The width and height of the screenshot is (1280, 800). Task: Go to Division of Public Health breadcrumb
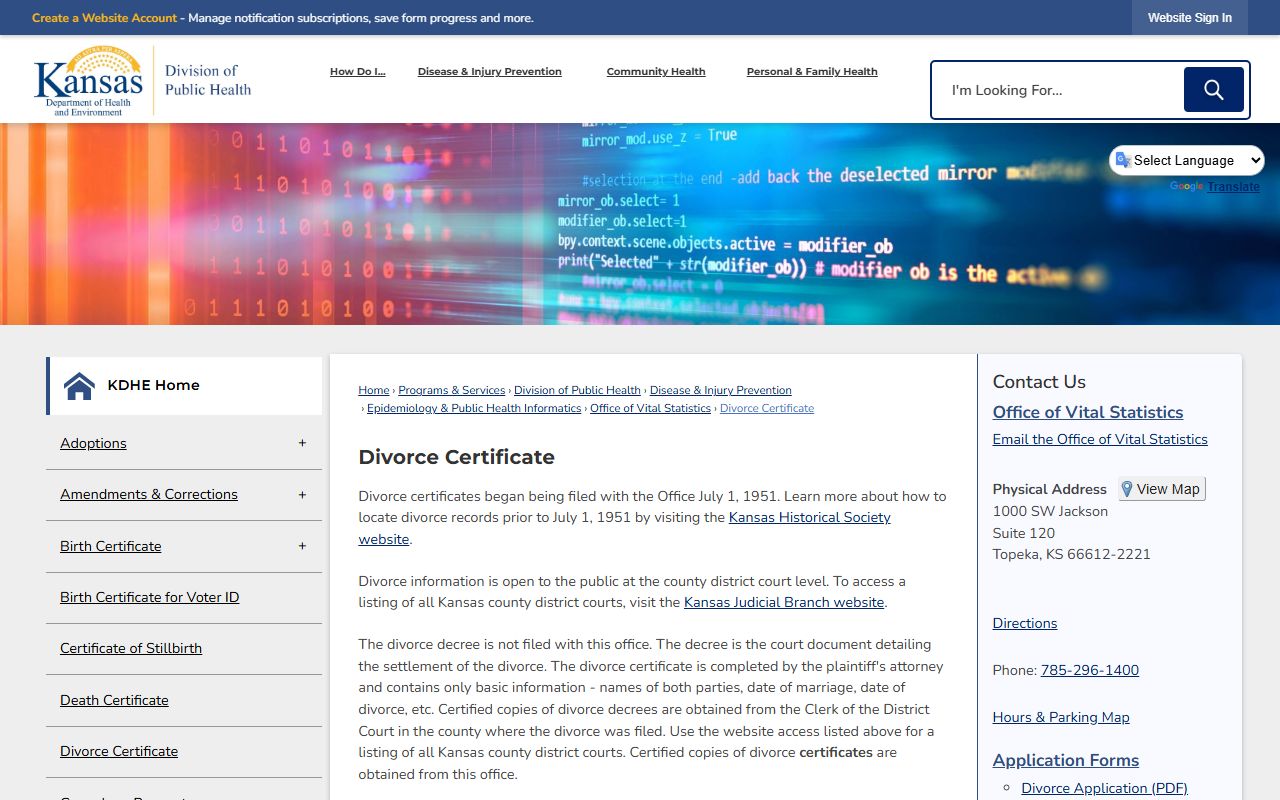pos(577,390)
